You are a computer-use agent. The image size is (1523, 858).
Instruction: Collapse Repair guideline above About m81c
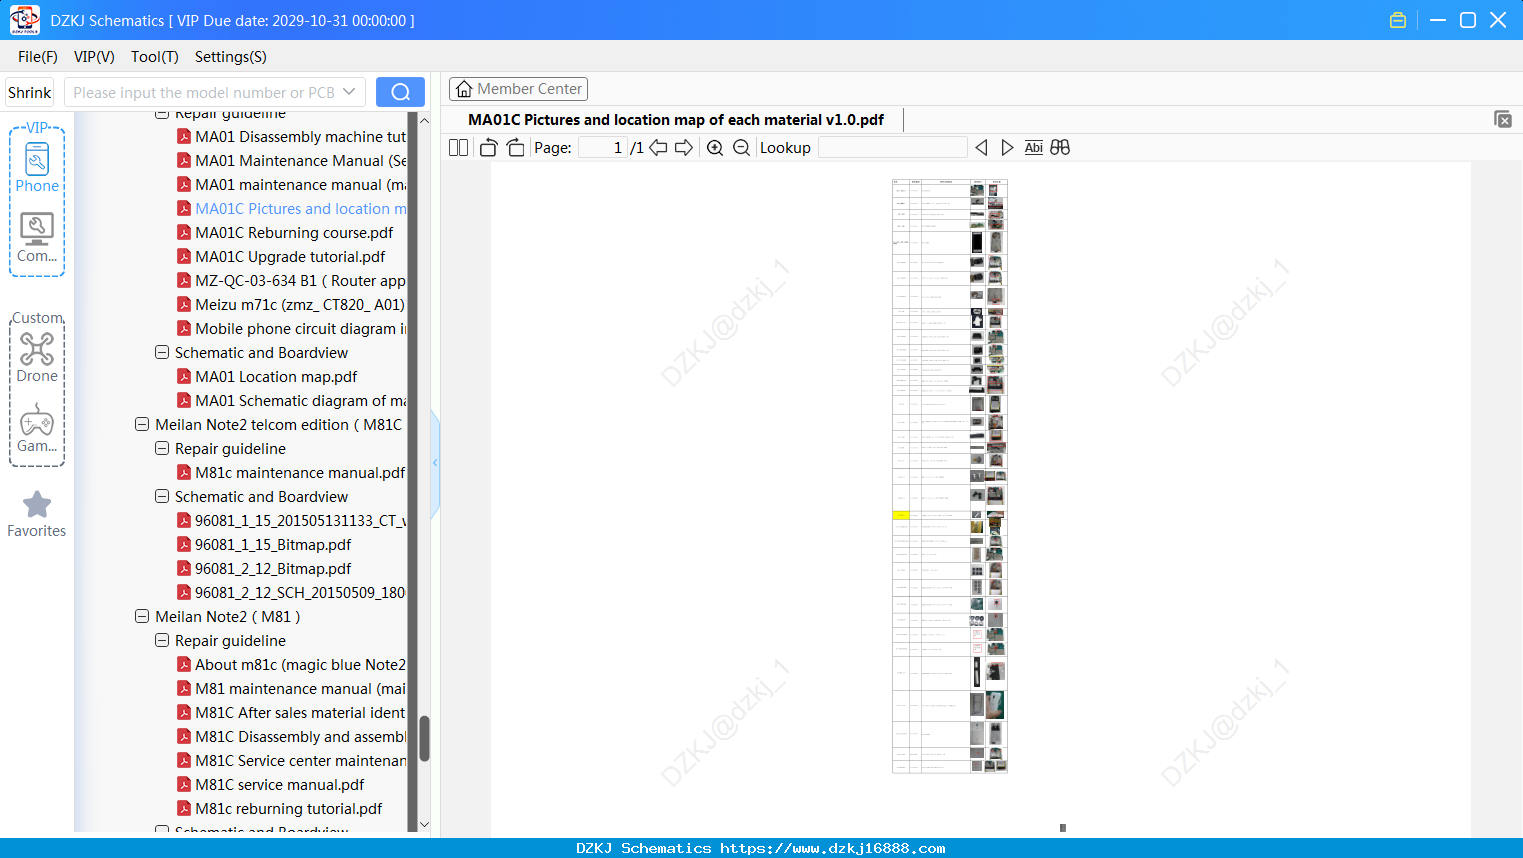pos(162,641)
